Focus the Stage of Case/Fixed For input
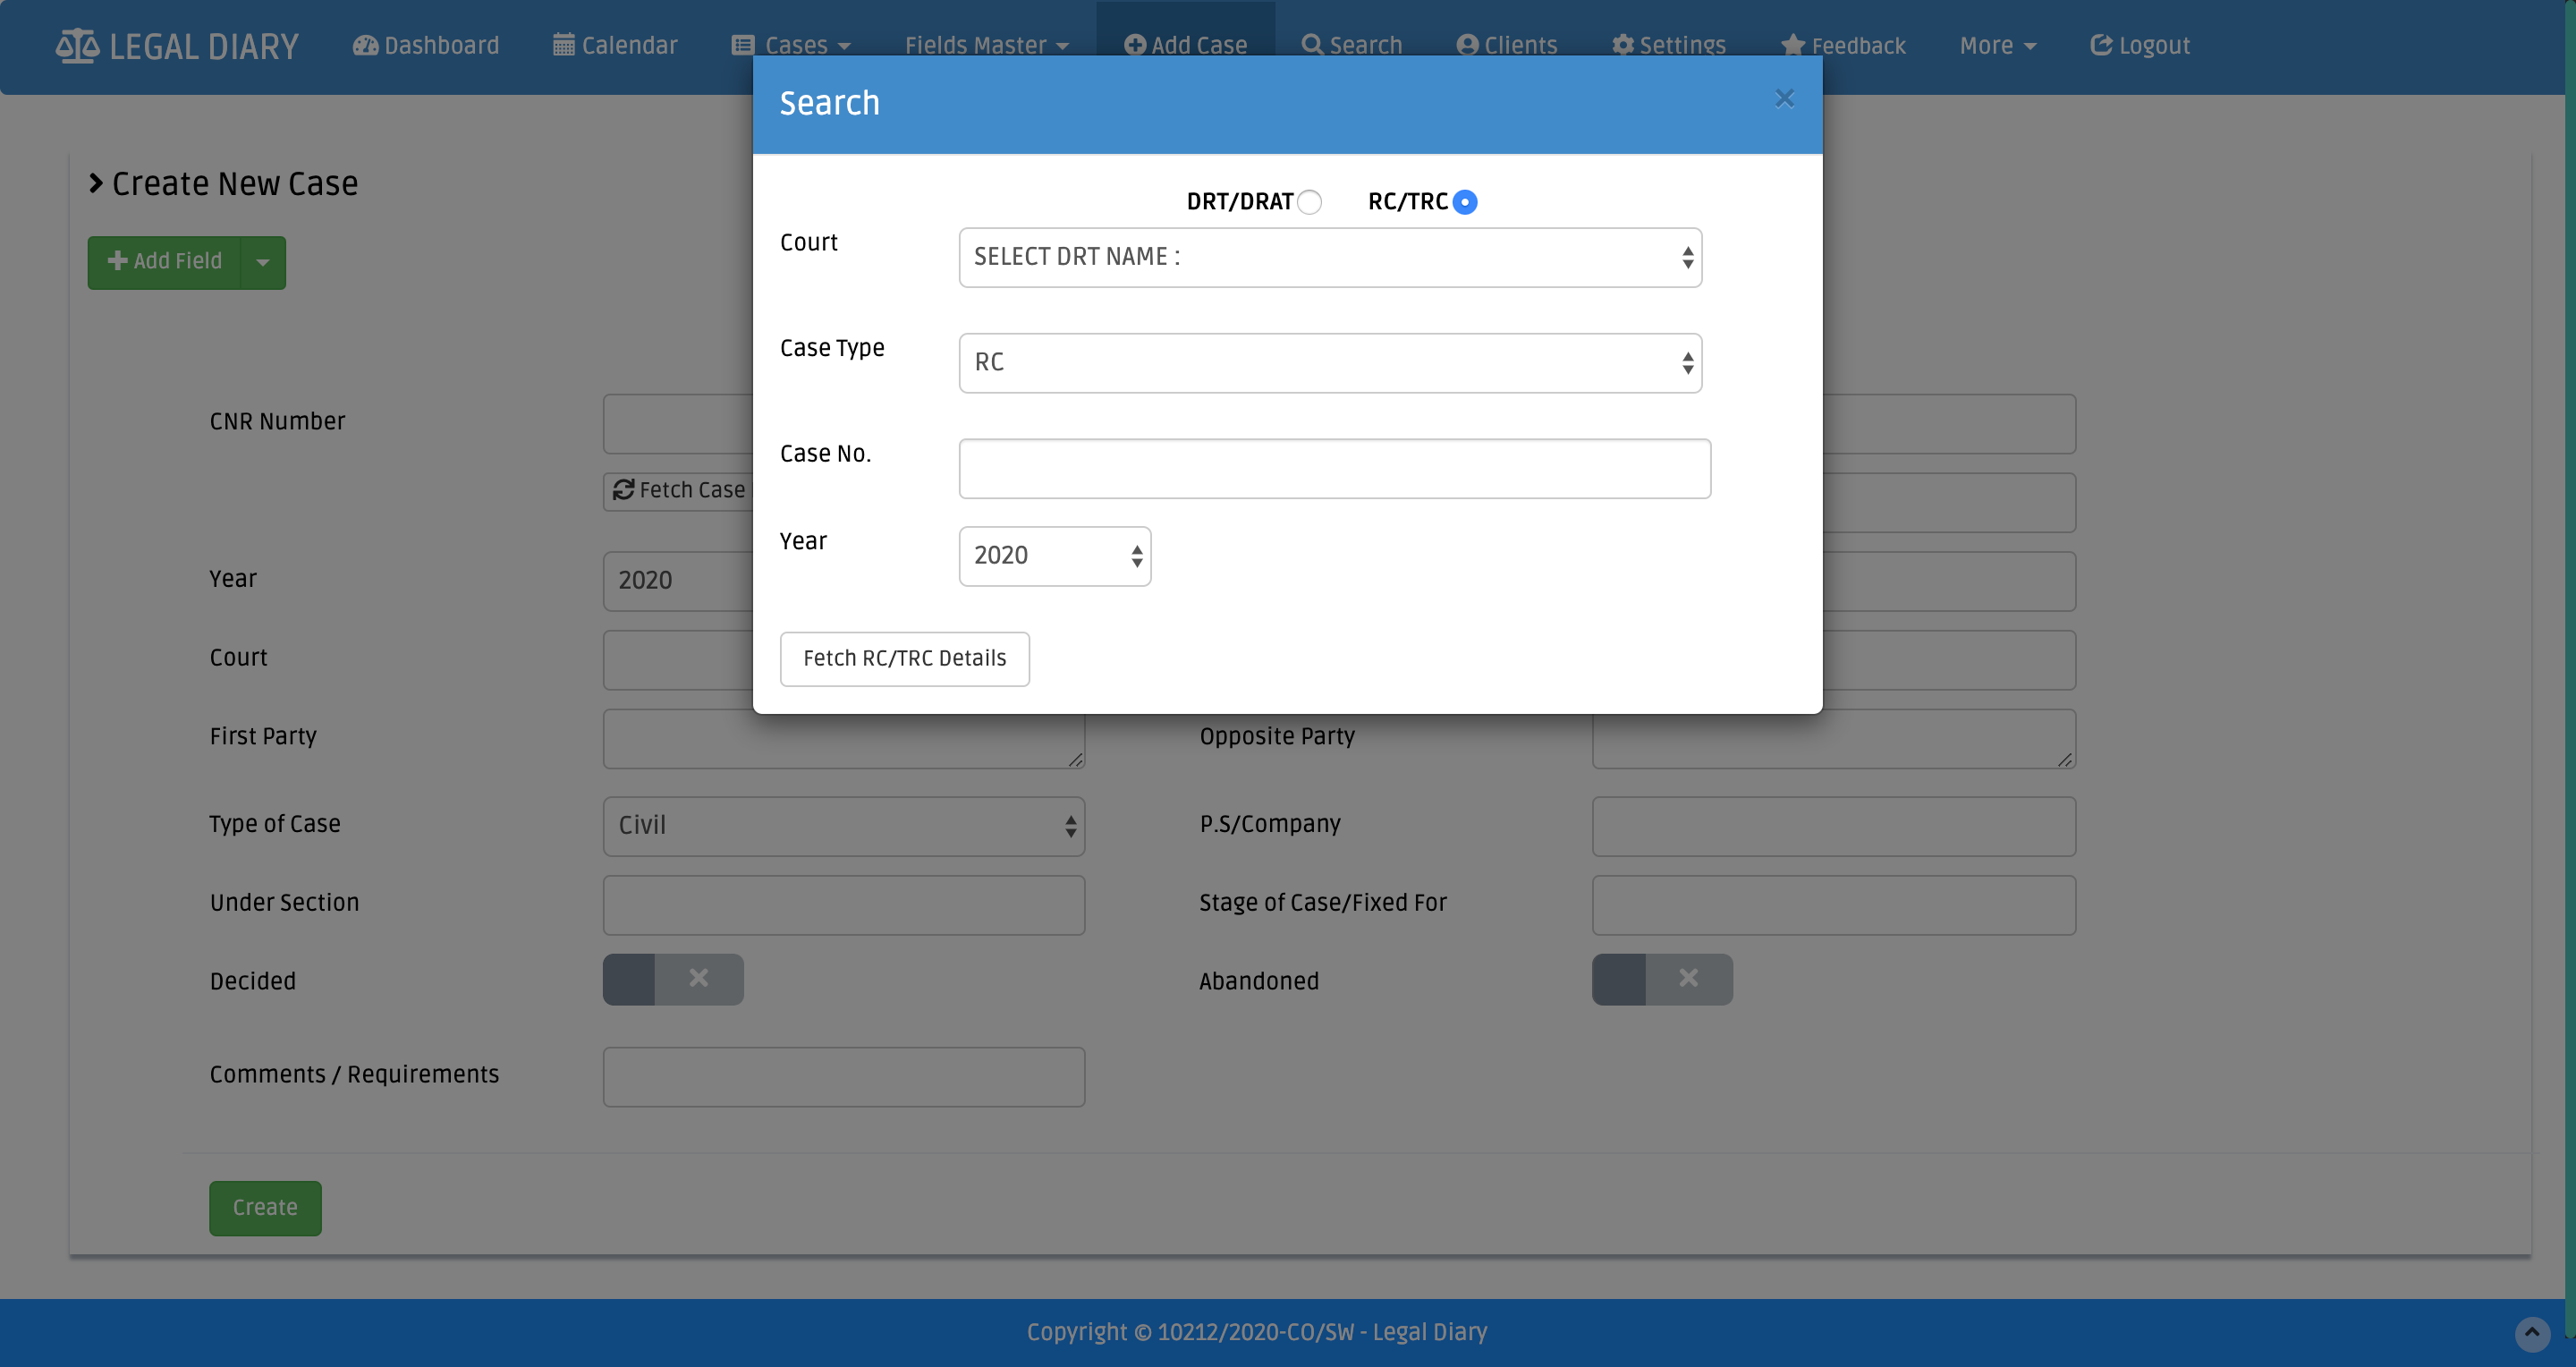Viewport: 2576px width, 1367px height. [x=1834, y=905]
